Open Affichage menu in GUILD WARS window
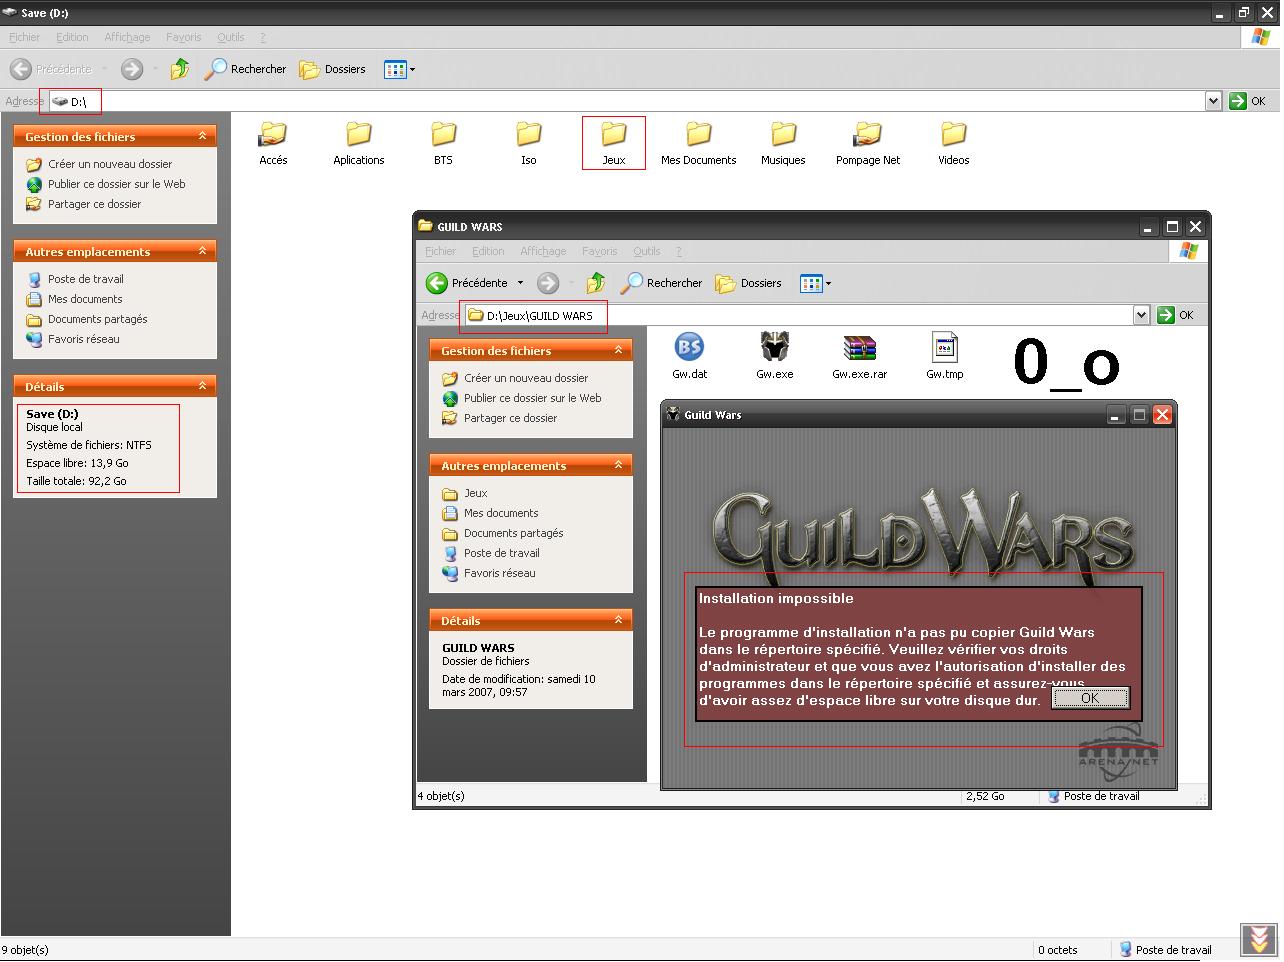The image size is (1284, 962). pos(543,251)
